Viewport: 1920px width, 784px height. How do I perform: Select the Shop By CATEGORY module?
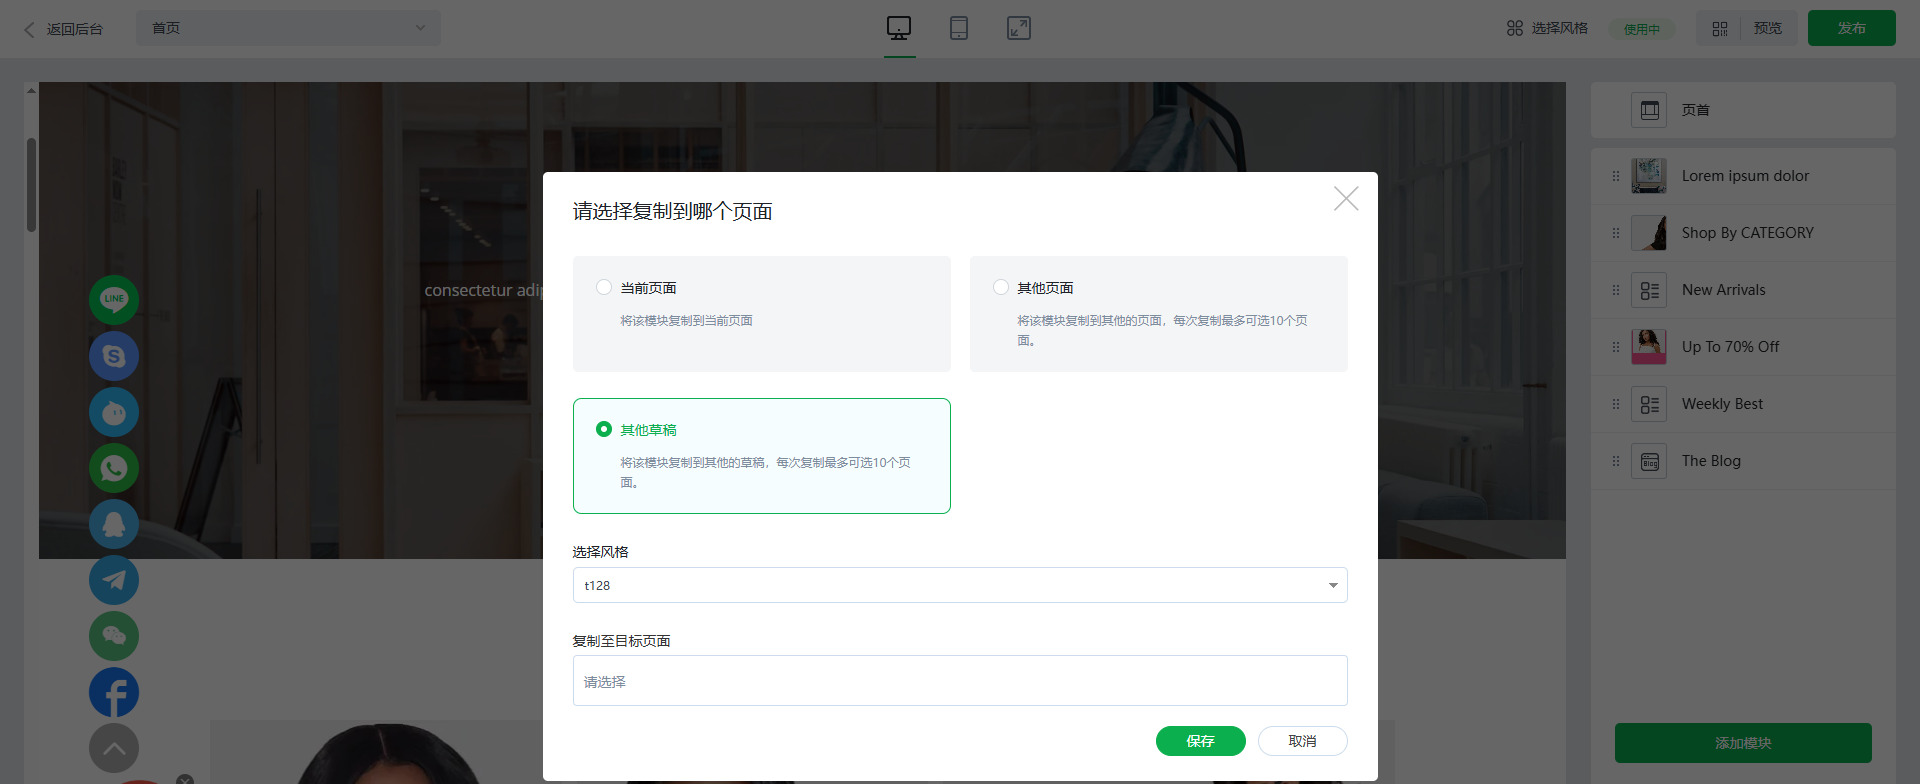(x=1746, y=233)
